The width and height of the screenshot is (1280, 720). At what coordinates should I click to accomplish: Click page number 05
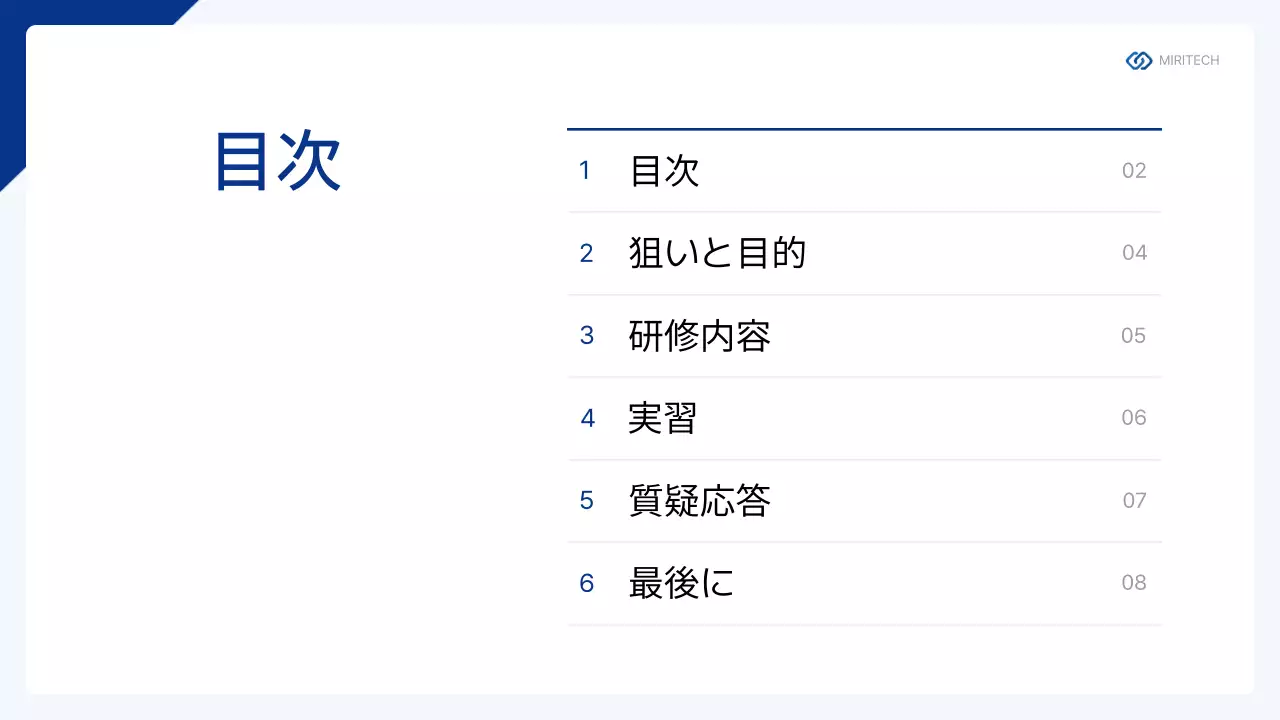pyautogui.click(x=1133, y=336)
